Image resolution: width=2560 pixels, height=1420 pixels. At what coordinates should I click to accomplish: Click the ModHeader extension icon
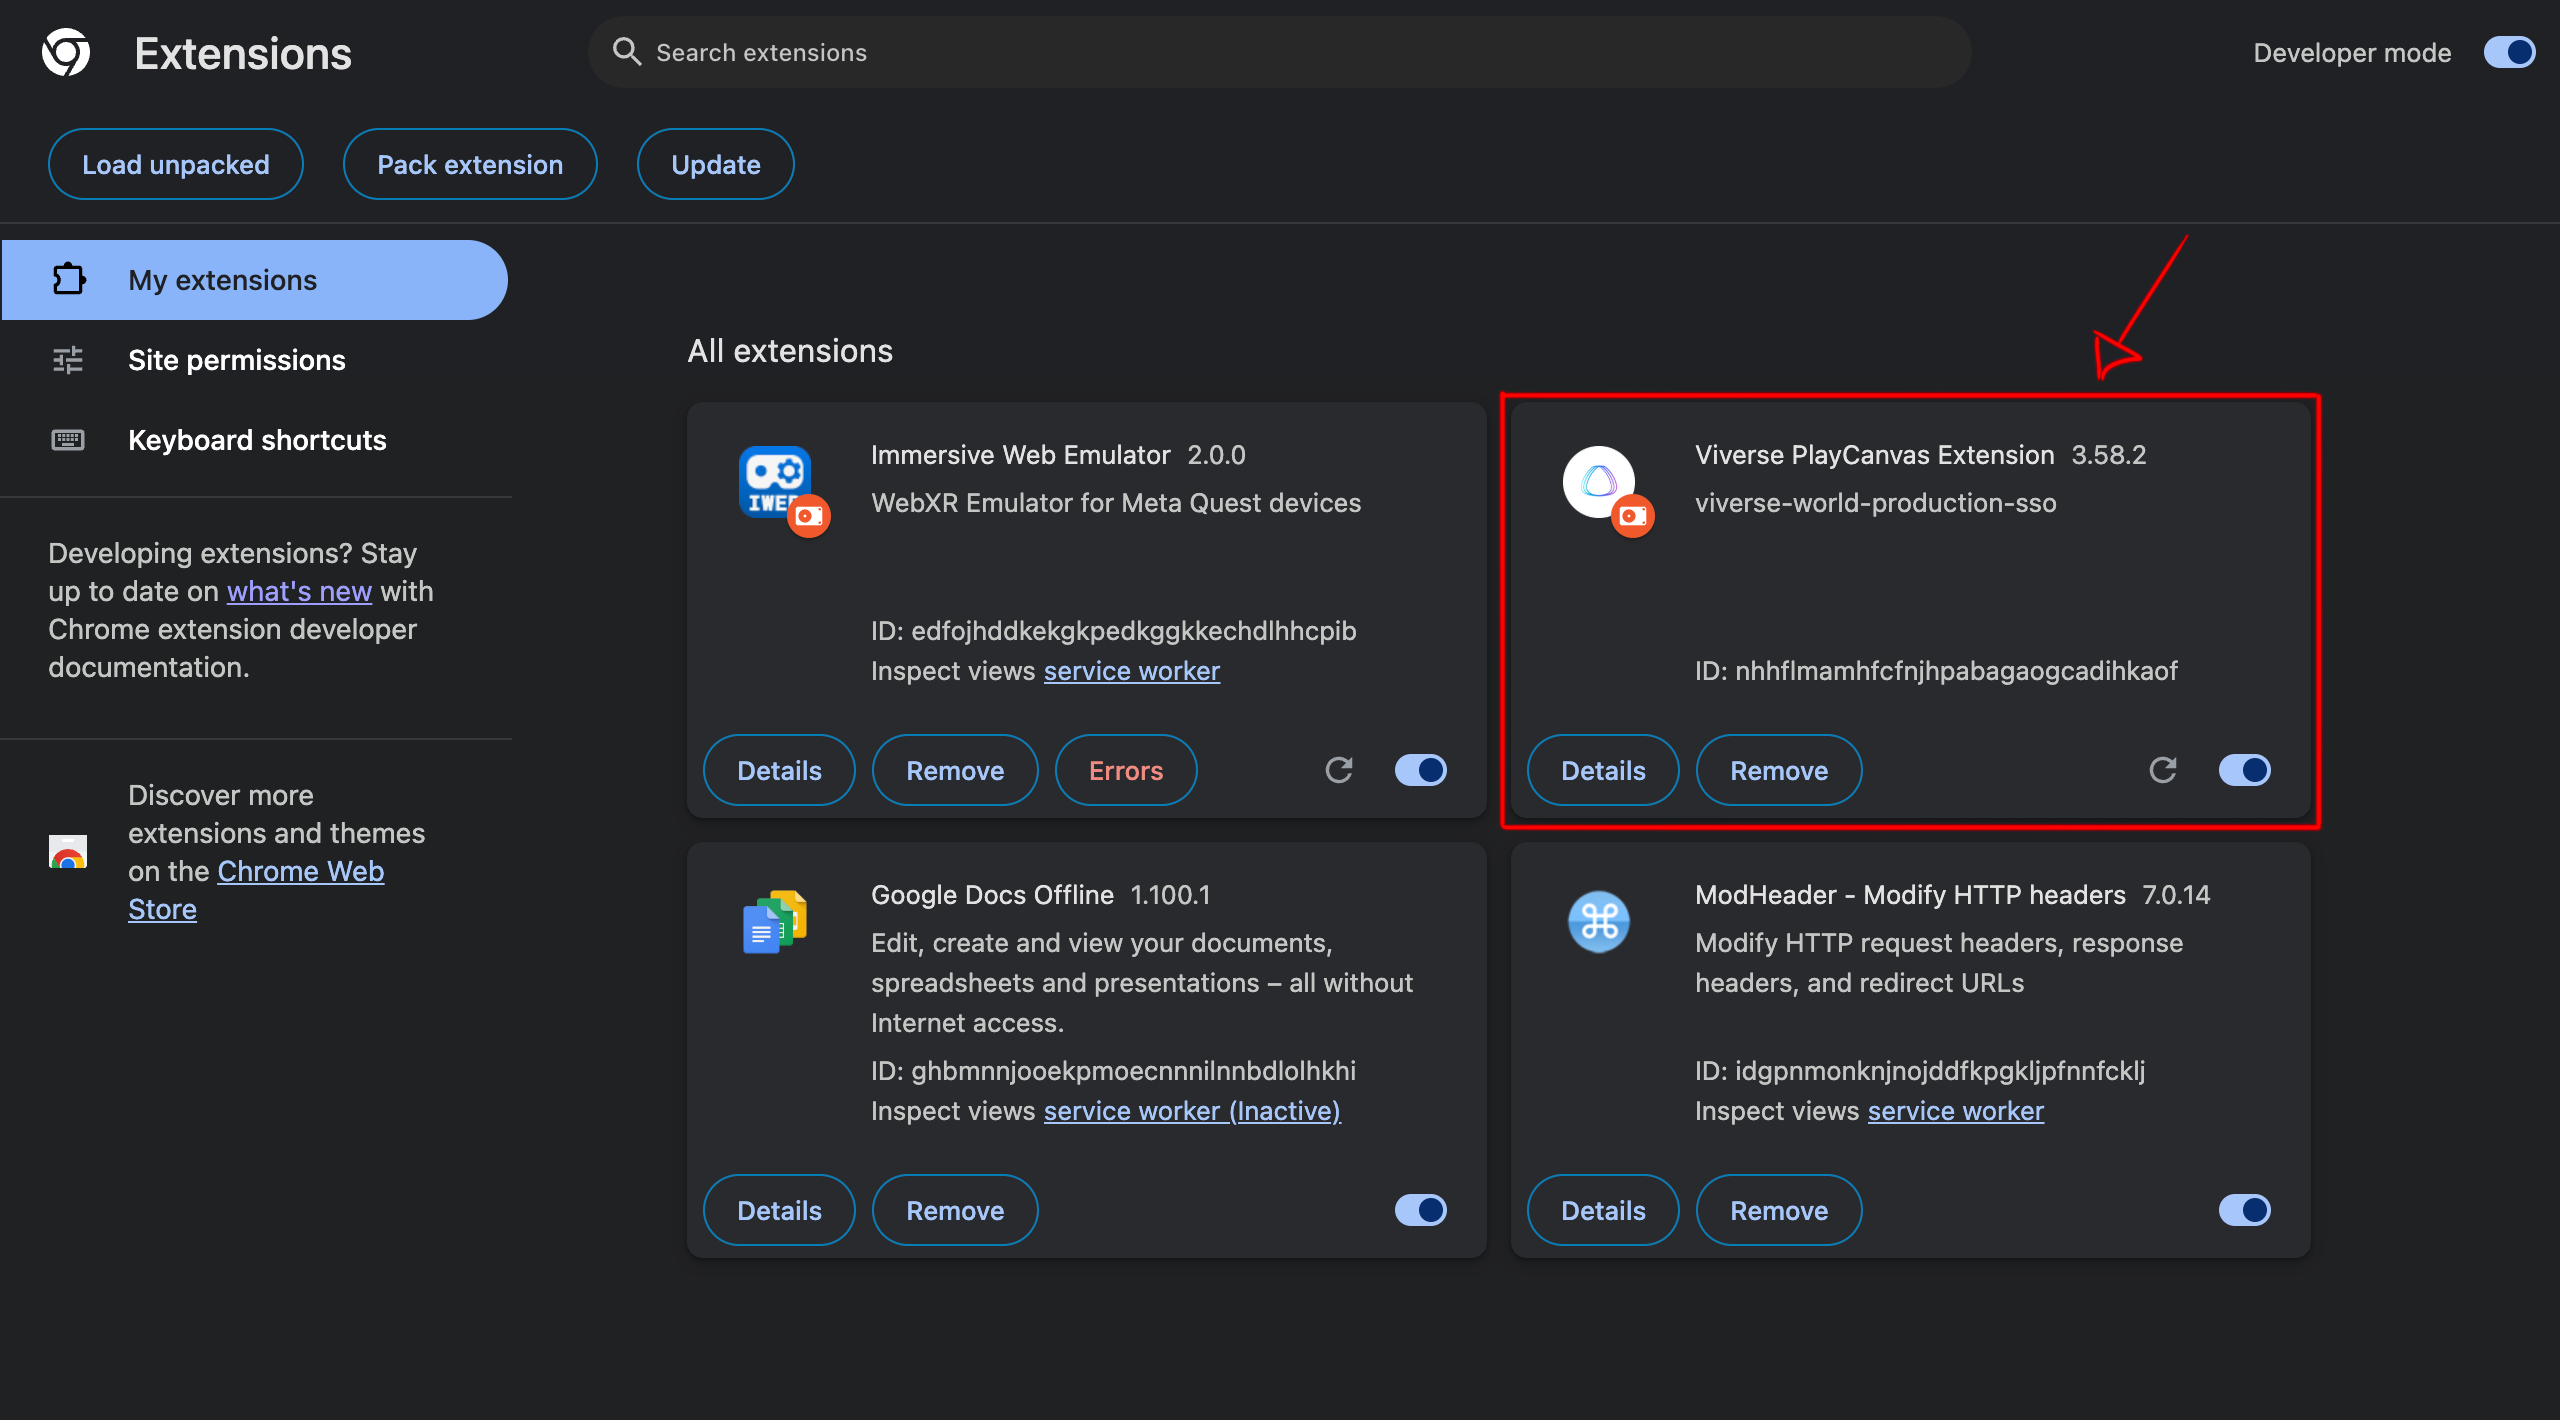click(1599, 922)
